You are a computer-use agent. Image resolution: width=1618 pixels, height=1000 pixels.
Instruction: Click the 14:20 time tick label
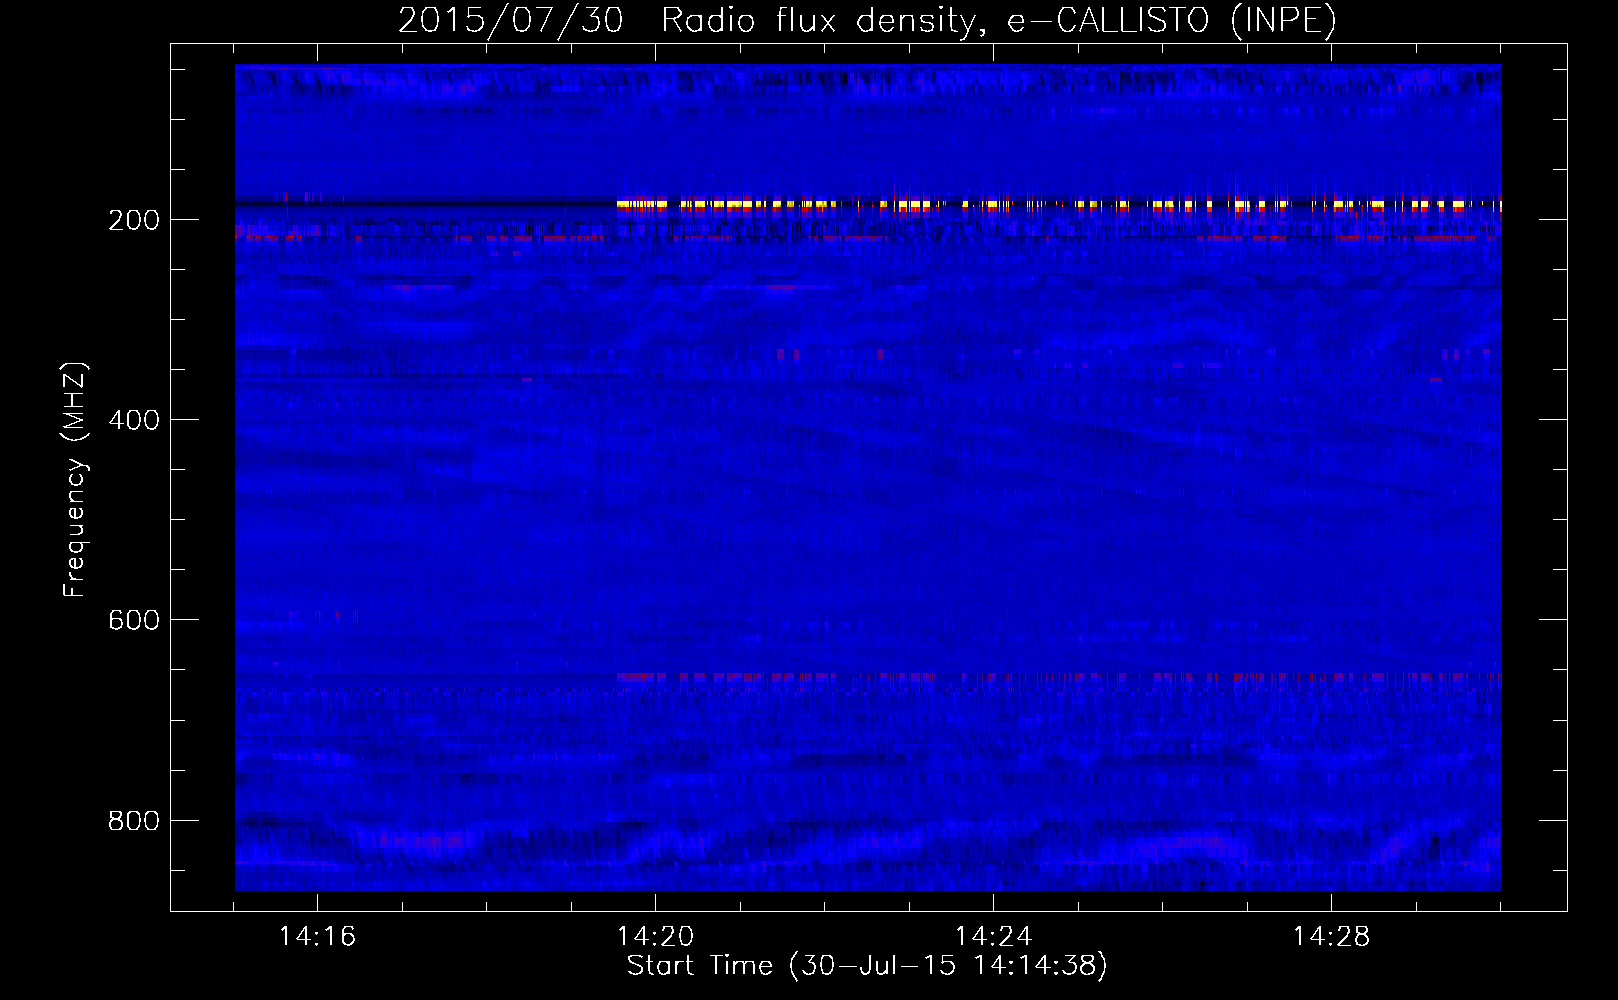[655, 937]
